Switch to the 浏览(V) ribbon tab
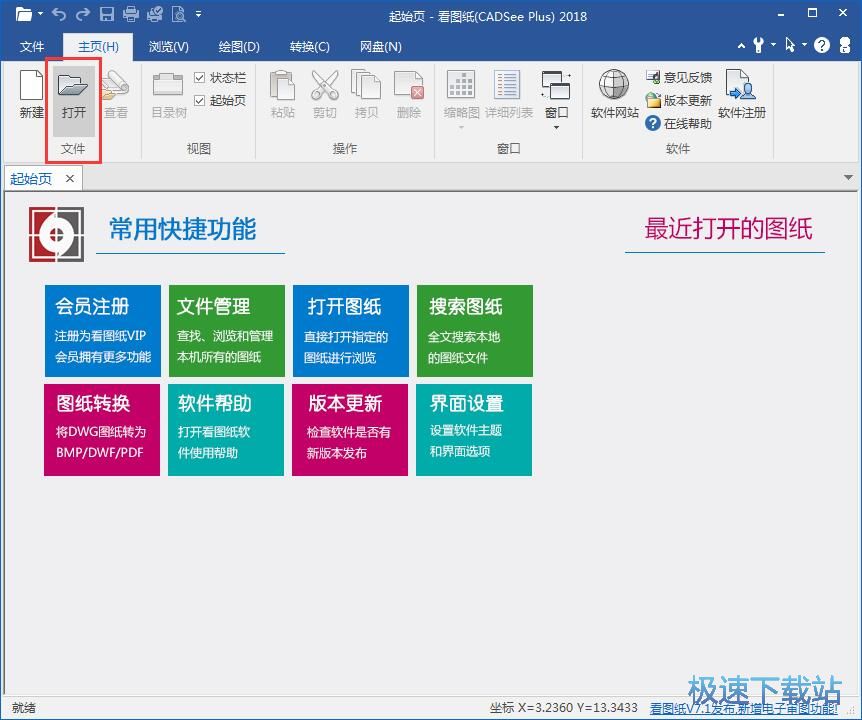862x720 pixels. pyautogui.click(x=168, y=47)
